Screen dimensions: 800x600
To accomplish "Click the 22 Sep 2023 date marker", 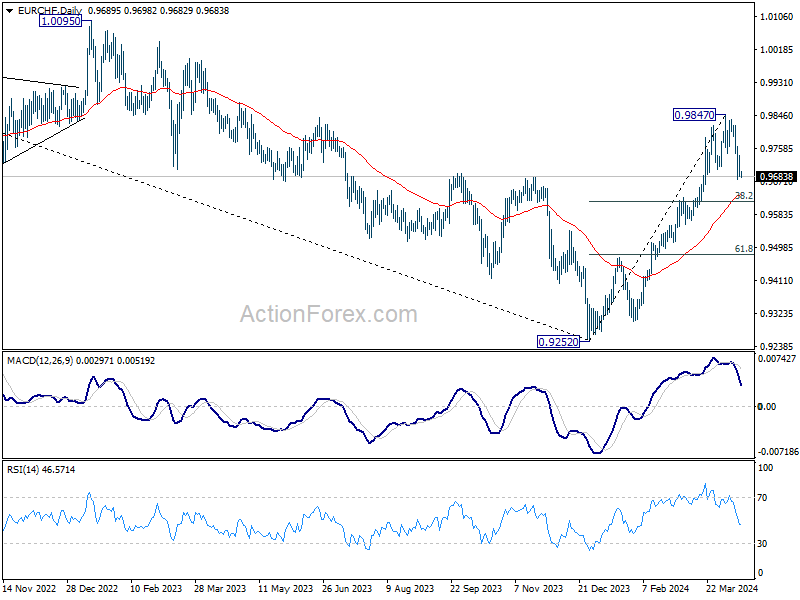I will (476, 588).
